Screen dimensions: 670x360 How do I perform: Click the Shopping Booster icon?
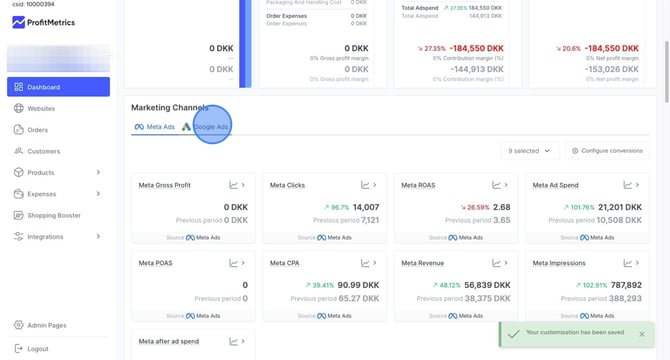pyautogui.click(x=18, y=215)
